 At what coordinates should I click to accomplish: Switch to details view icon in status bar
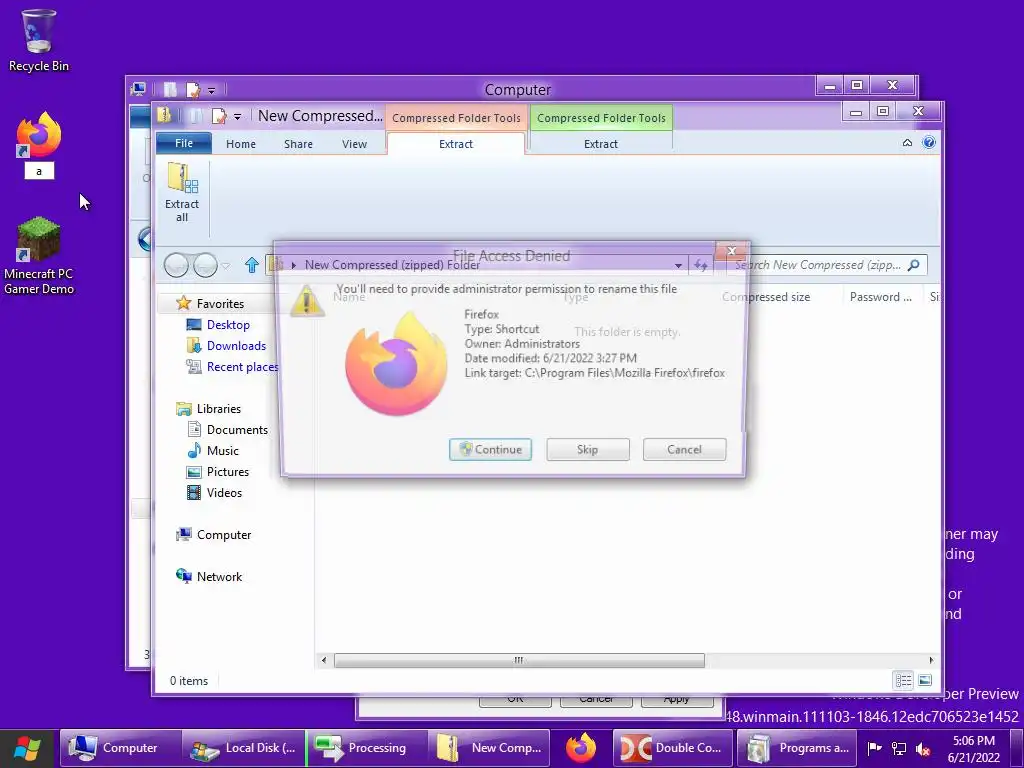click(903, 680)
